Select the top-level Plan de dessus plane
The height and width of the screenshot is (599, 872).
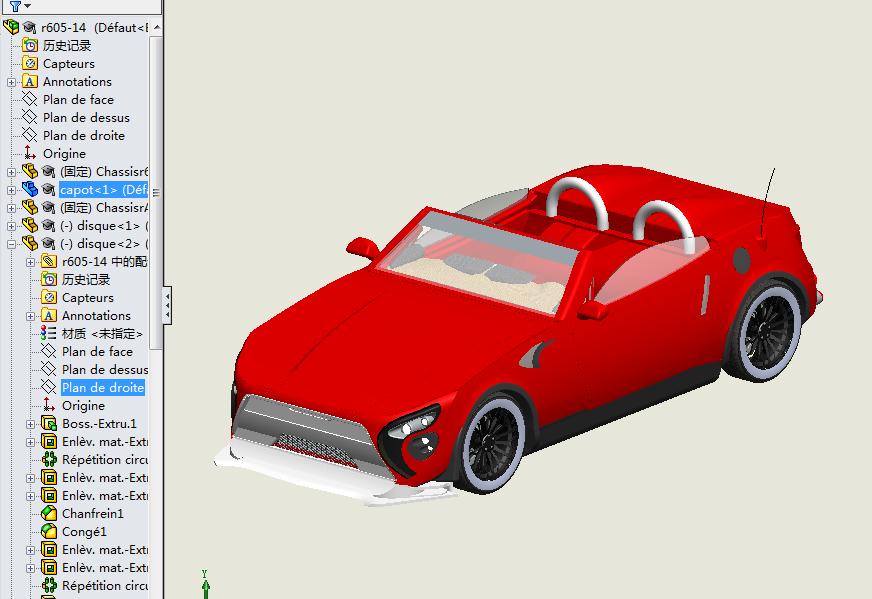[86, 118]
